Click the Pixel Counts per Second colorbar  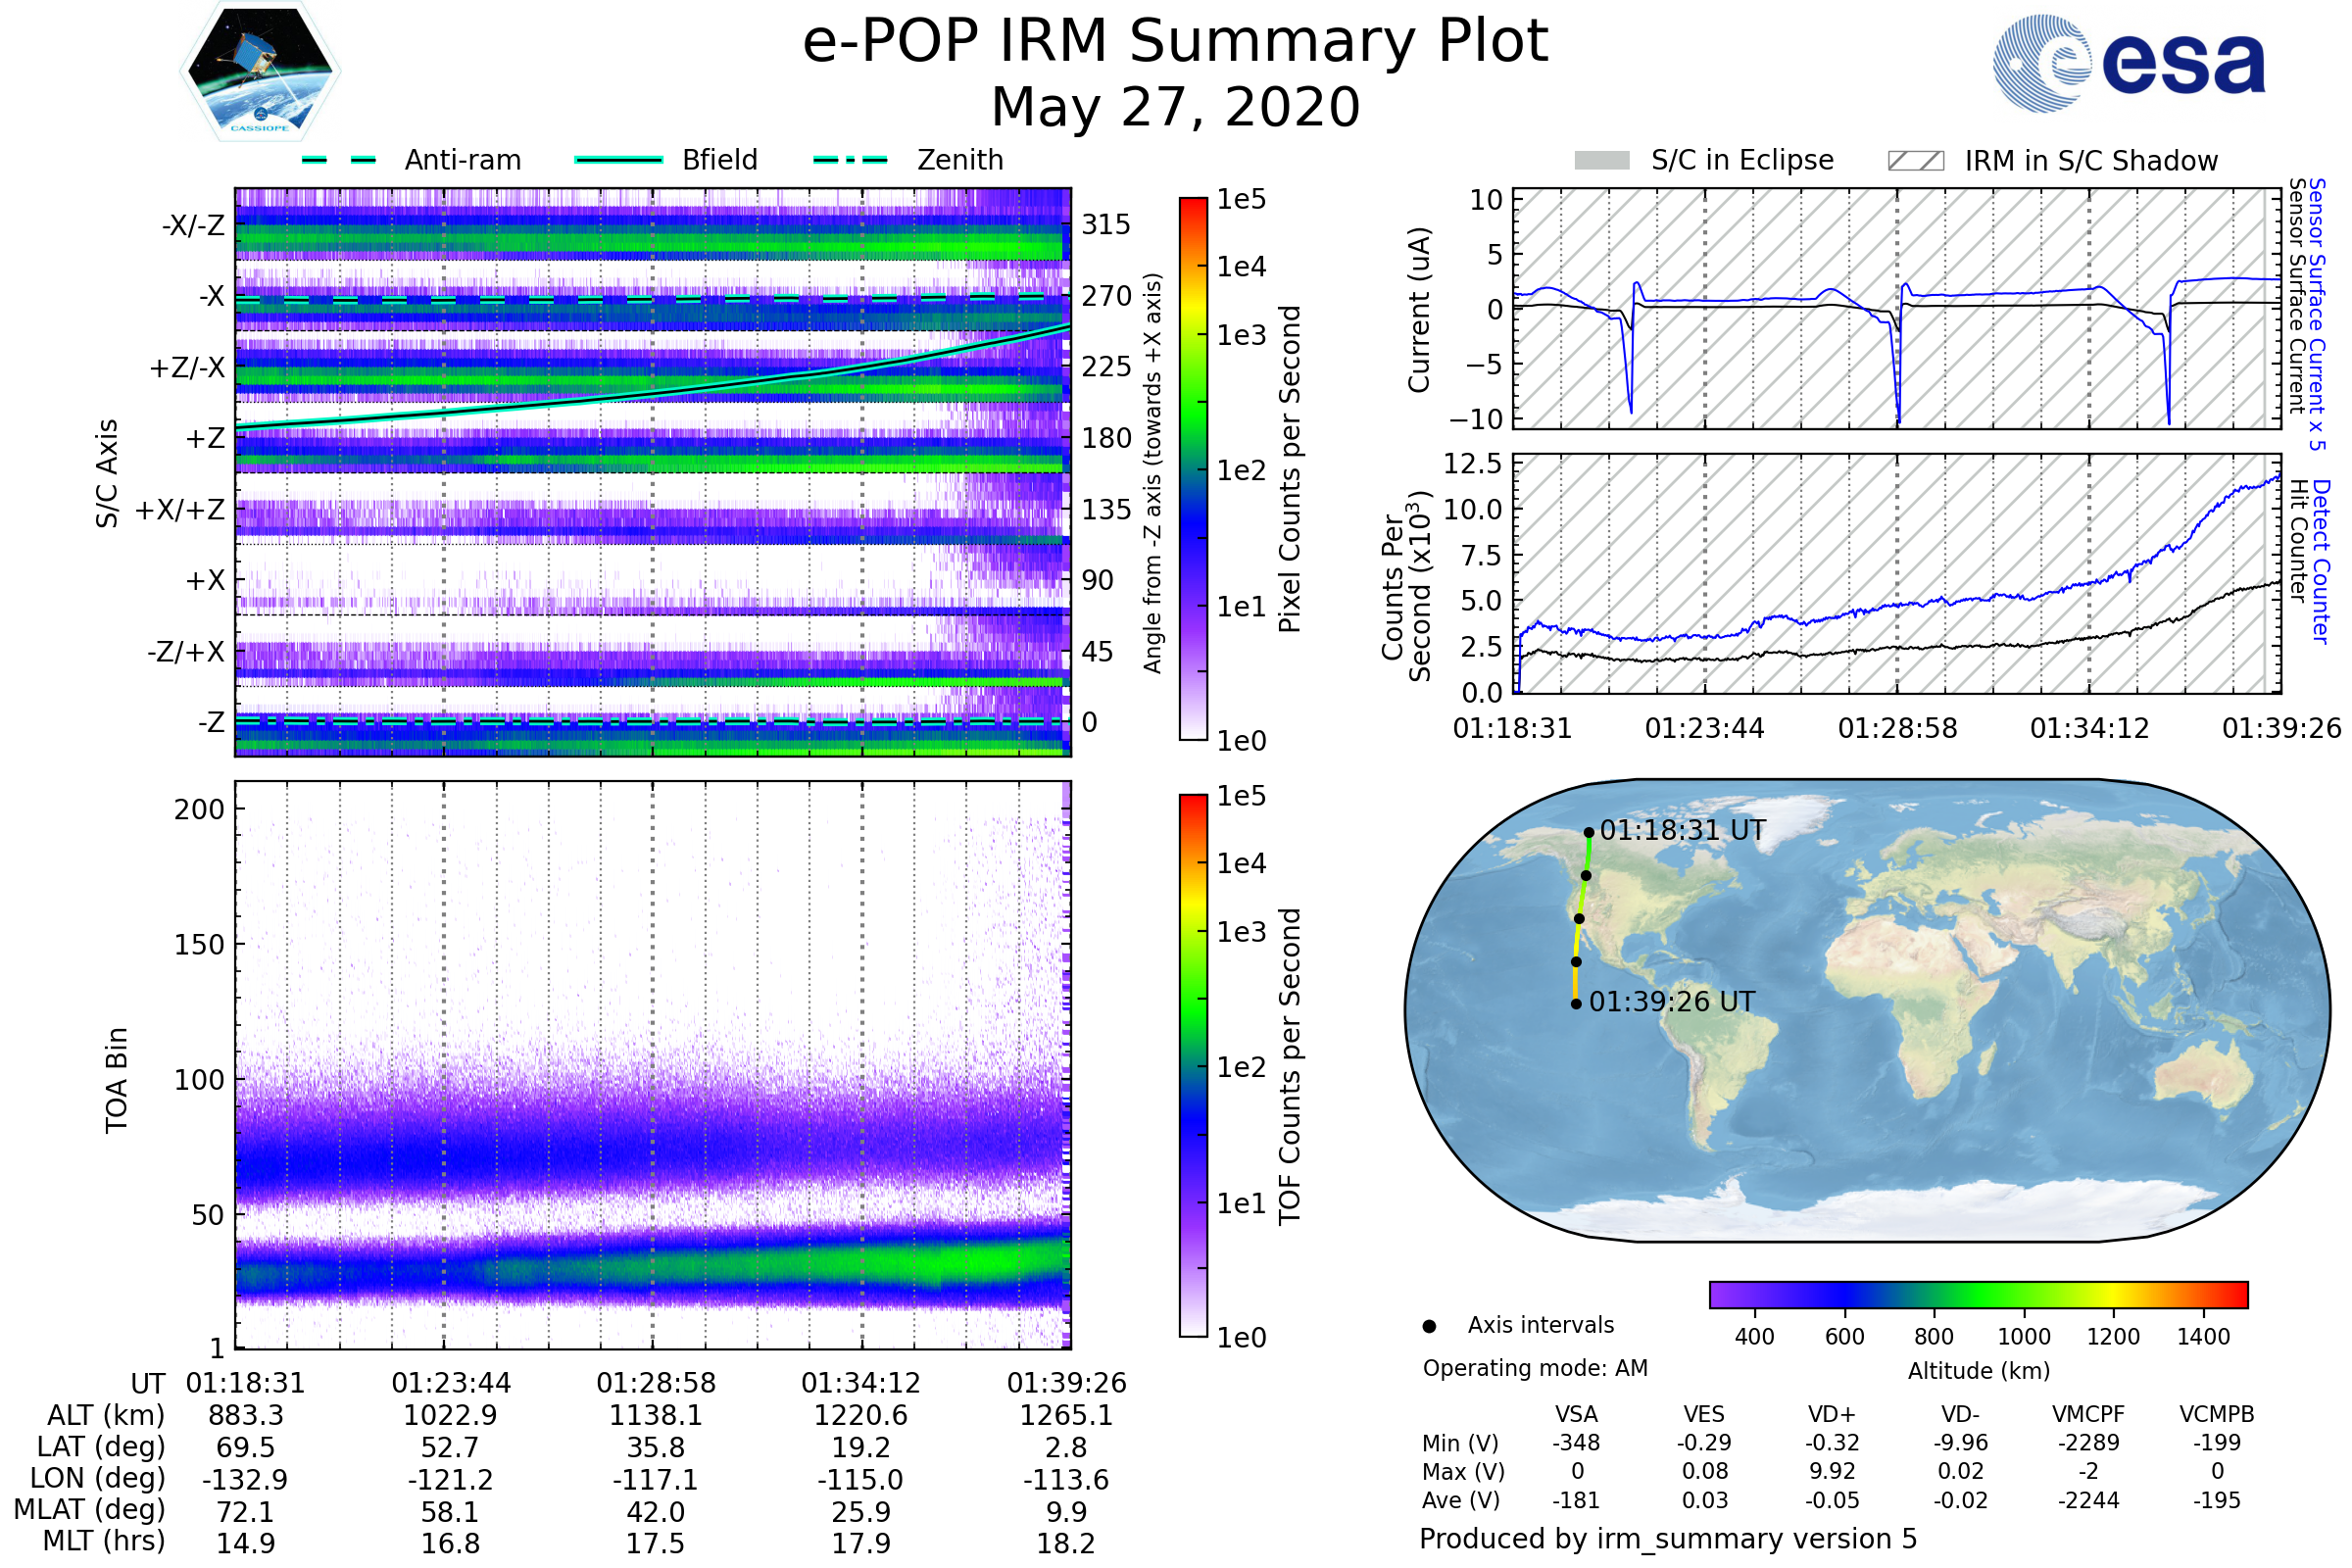(1193, 469)
